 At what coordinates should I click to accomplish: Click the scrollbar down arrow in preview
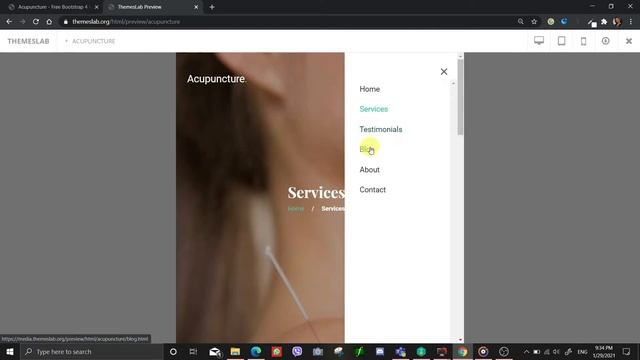tap(460, 340)
